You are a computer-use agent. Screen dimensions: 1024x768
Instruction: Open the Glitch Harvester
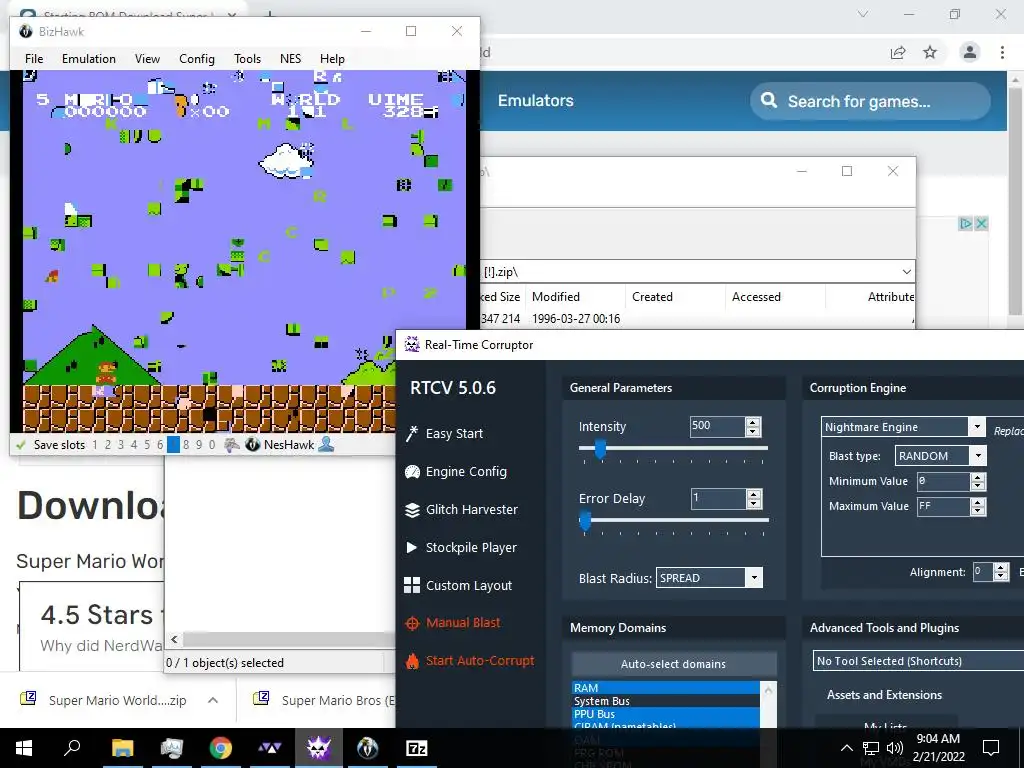click(461, 509)
